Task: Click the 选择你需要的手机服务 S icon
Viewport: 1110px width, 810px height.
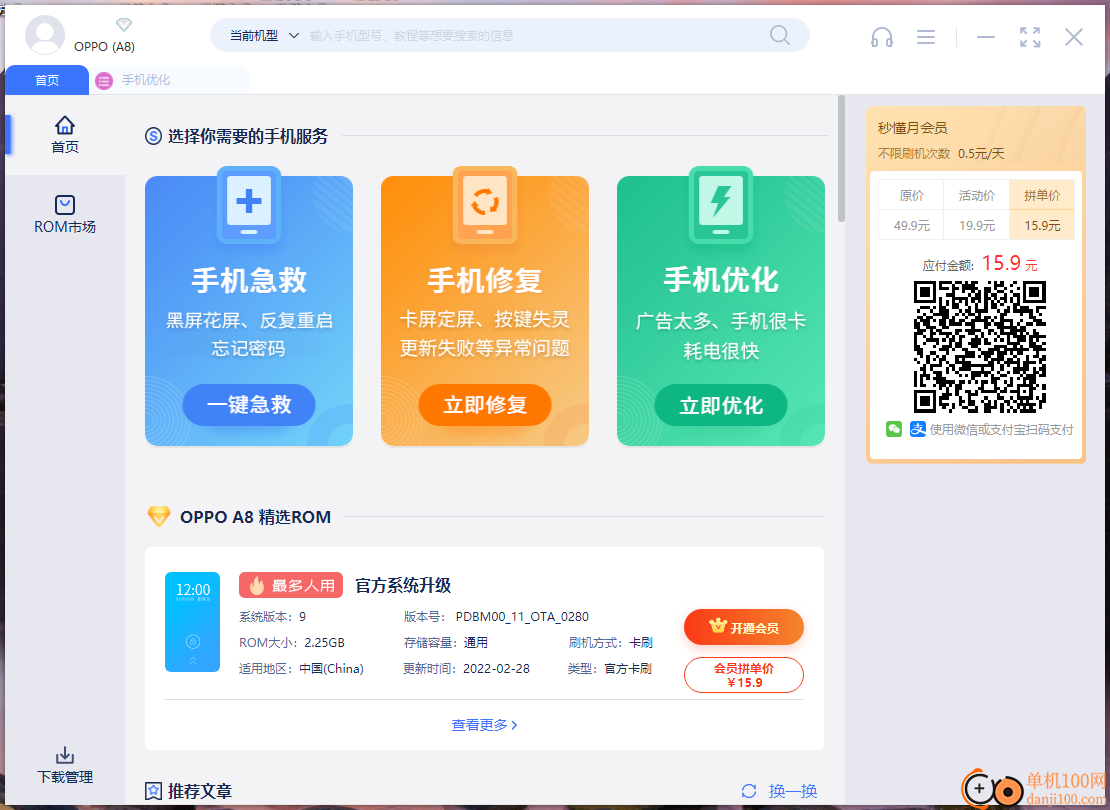Action: (153, 136)
